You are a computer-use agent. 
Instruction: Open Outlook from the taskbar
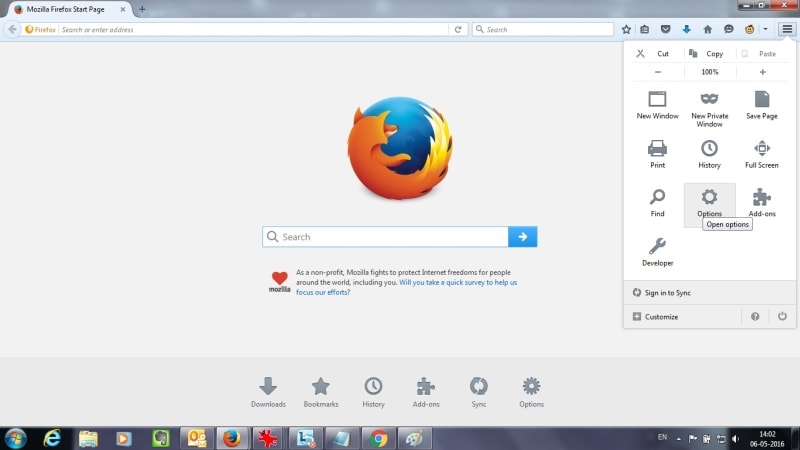pyautogui.click(x=196, y=438)
